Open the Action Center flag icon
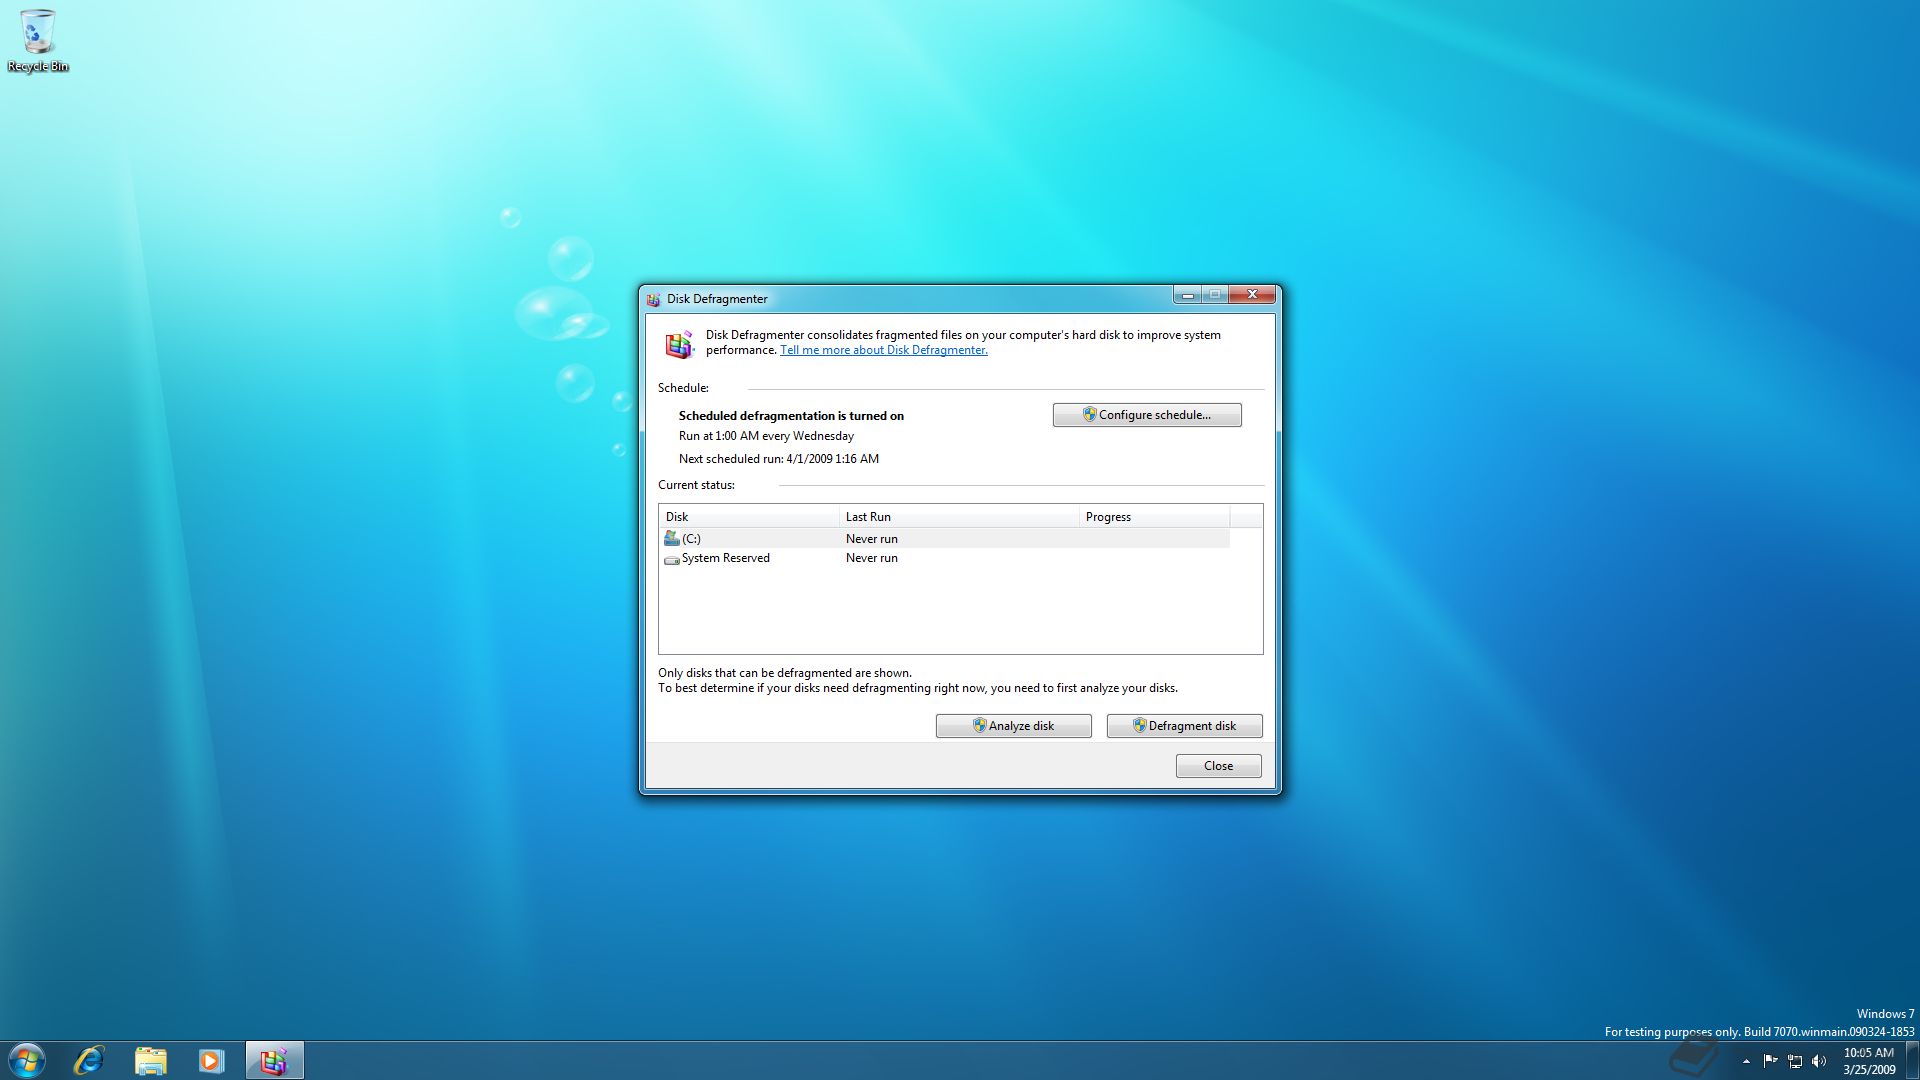This screenshot has height=1080, width=1920. click(x=1770, y=1061)
